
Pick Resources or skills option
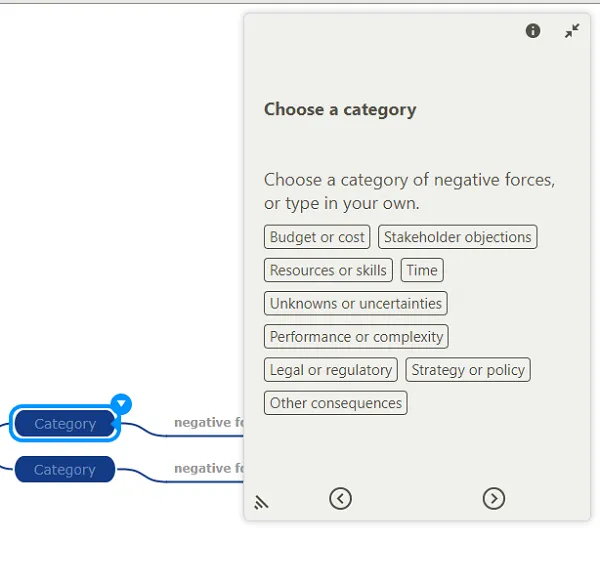(x=328, y=270)
